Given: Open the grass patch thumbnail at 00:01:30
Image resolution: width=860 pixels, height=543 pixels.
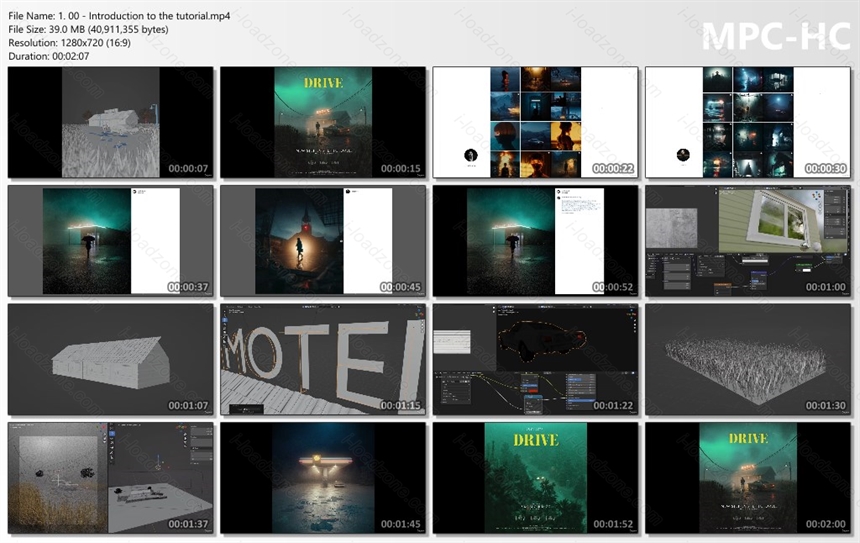Looking at the screenshot, I should coord(748,359).
